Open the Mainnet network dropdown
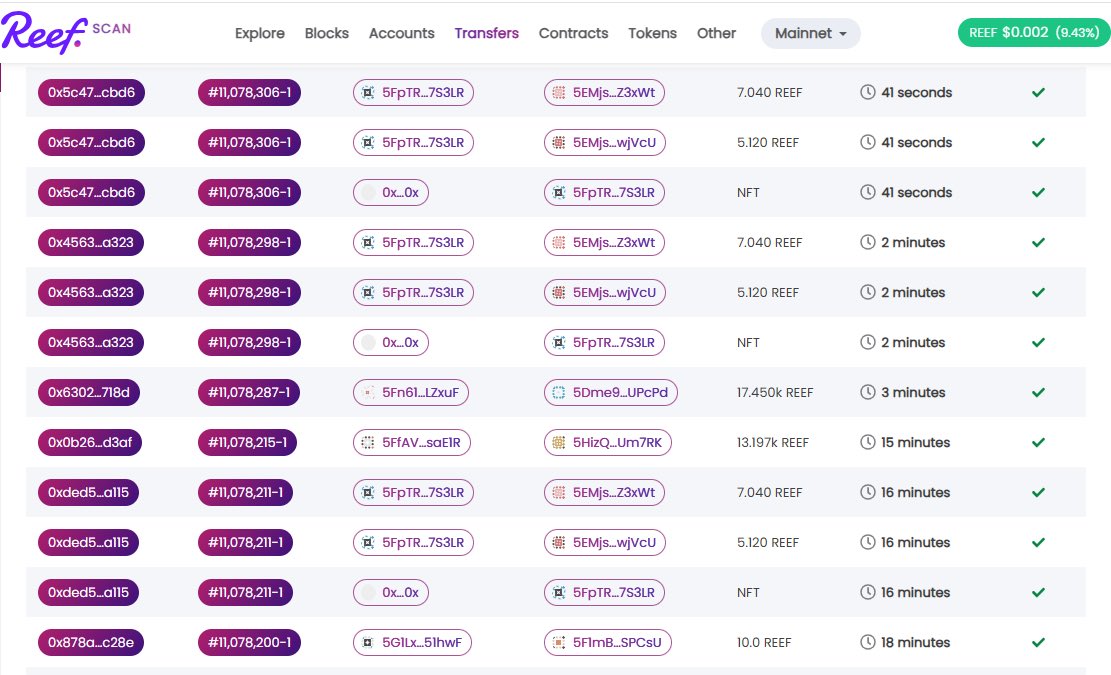This screenshot has width=1111, height=675. tap(810, 33)
